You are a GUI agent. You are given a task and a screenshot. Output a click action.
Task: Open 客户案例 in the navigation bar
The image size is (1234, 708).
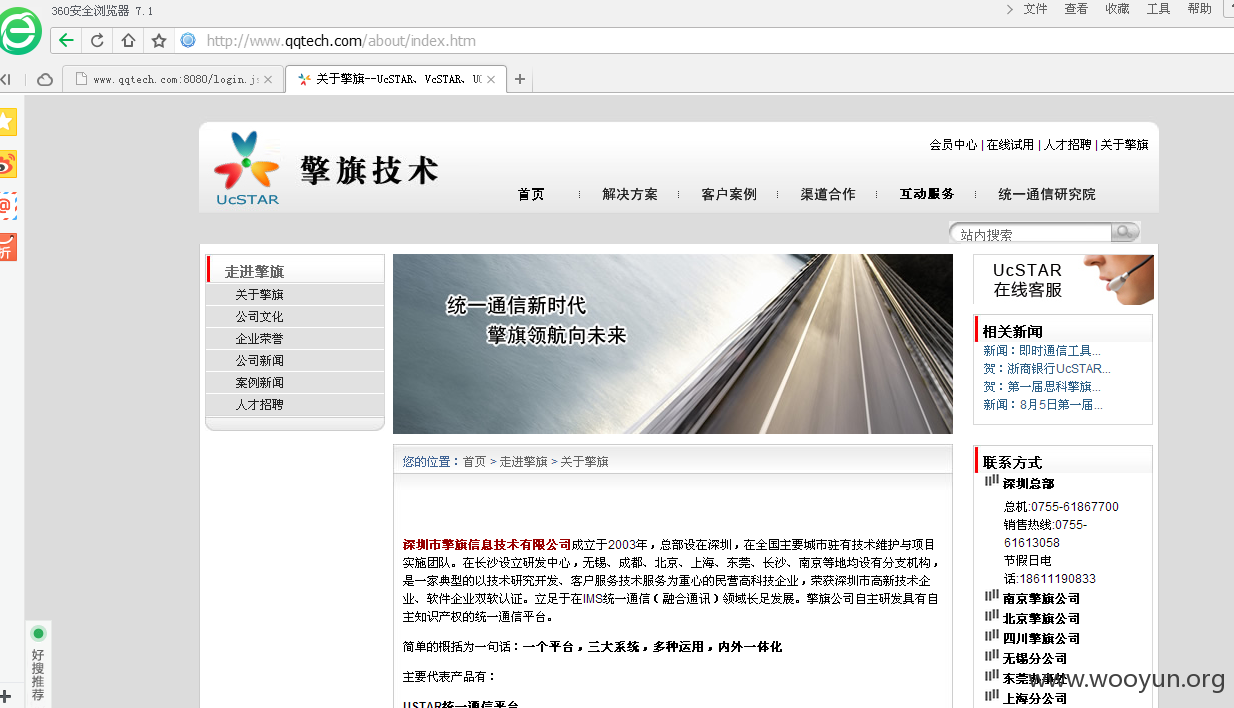click(729, 194)
